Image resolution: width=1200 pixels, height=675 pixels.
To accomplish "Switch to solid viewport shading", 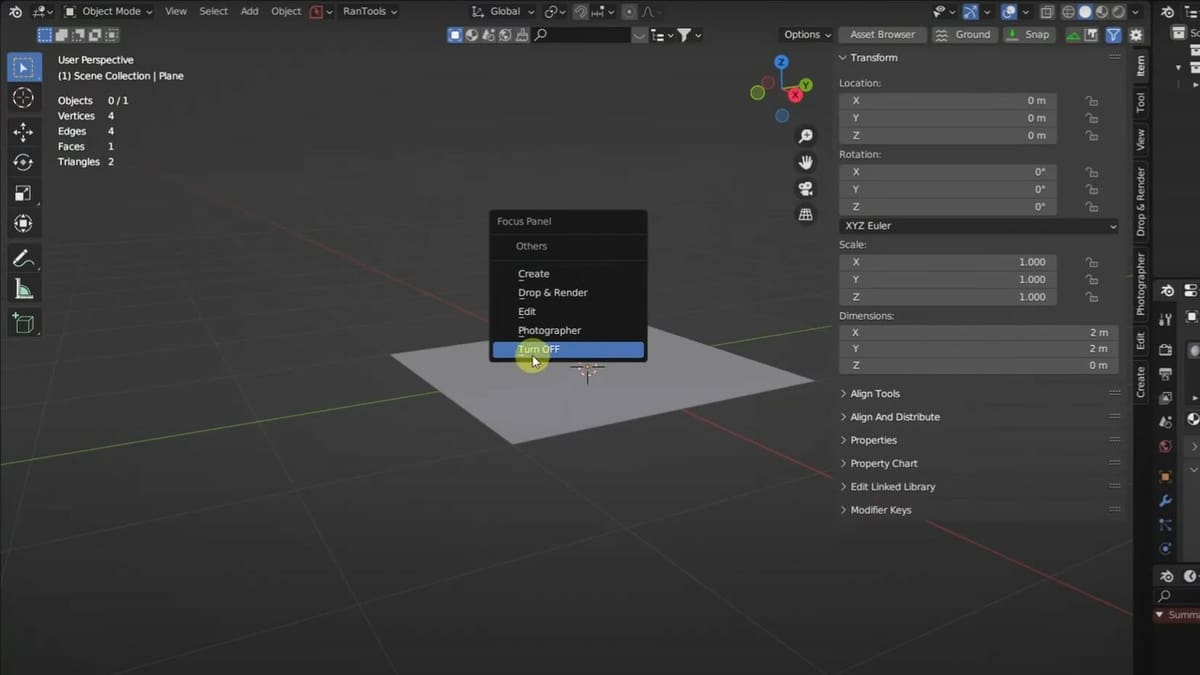I will [x=1084, y=12].
